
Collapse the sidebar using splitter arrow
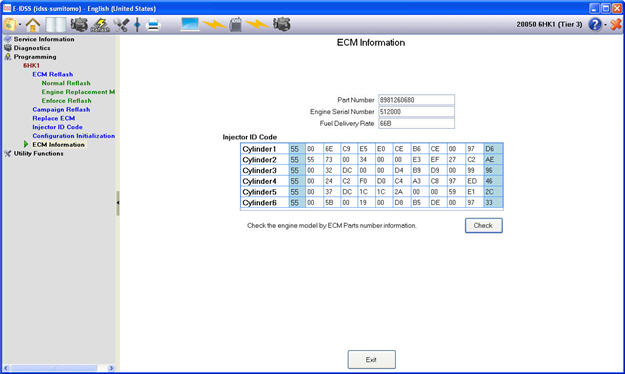point(118,203)
